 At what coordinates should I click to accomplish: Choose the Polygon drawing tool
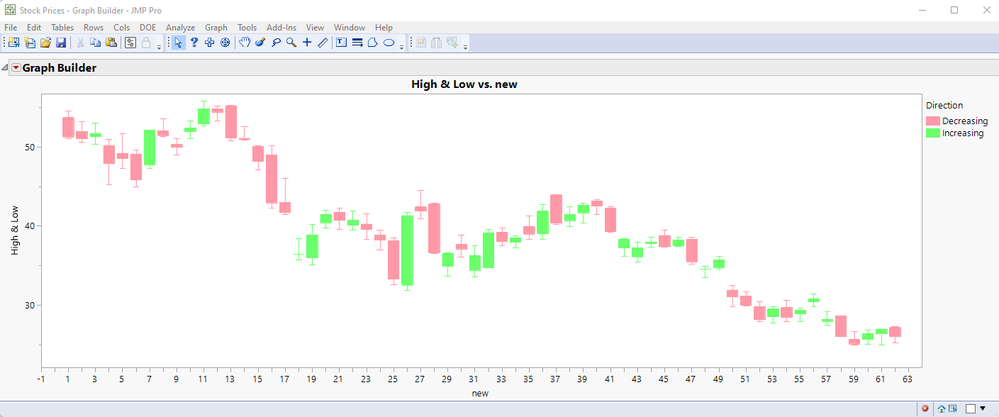(x=373, y=43)
